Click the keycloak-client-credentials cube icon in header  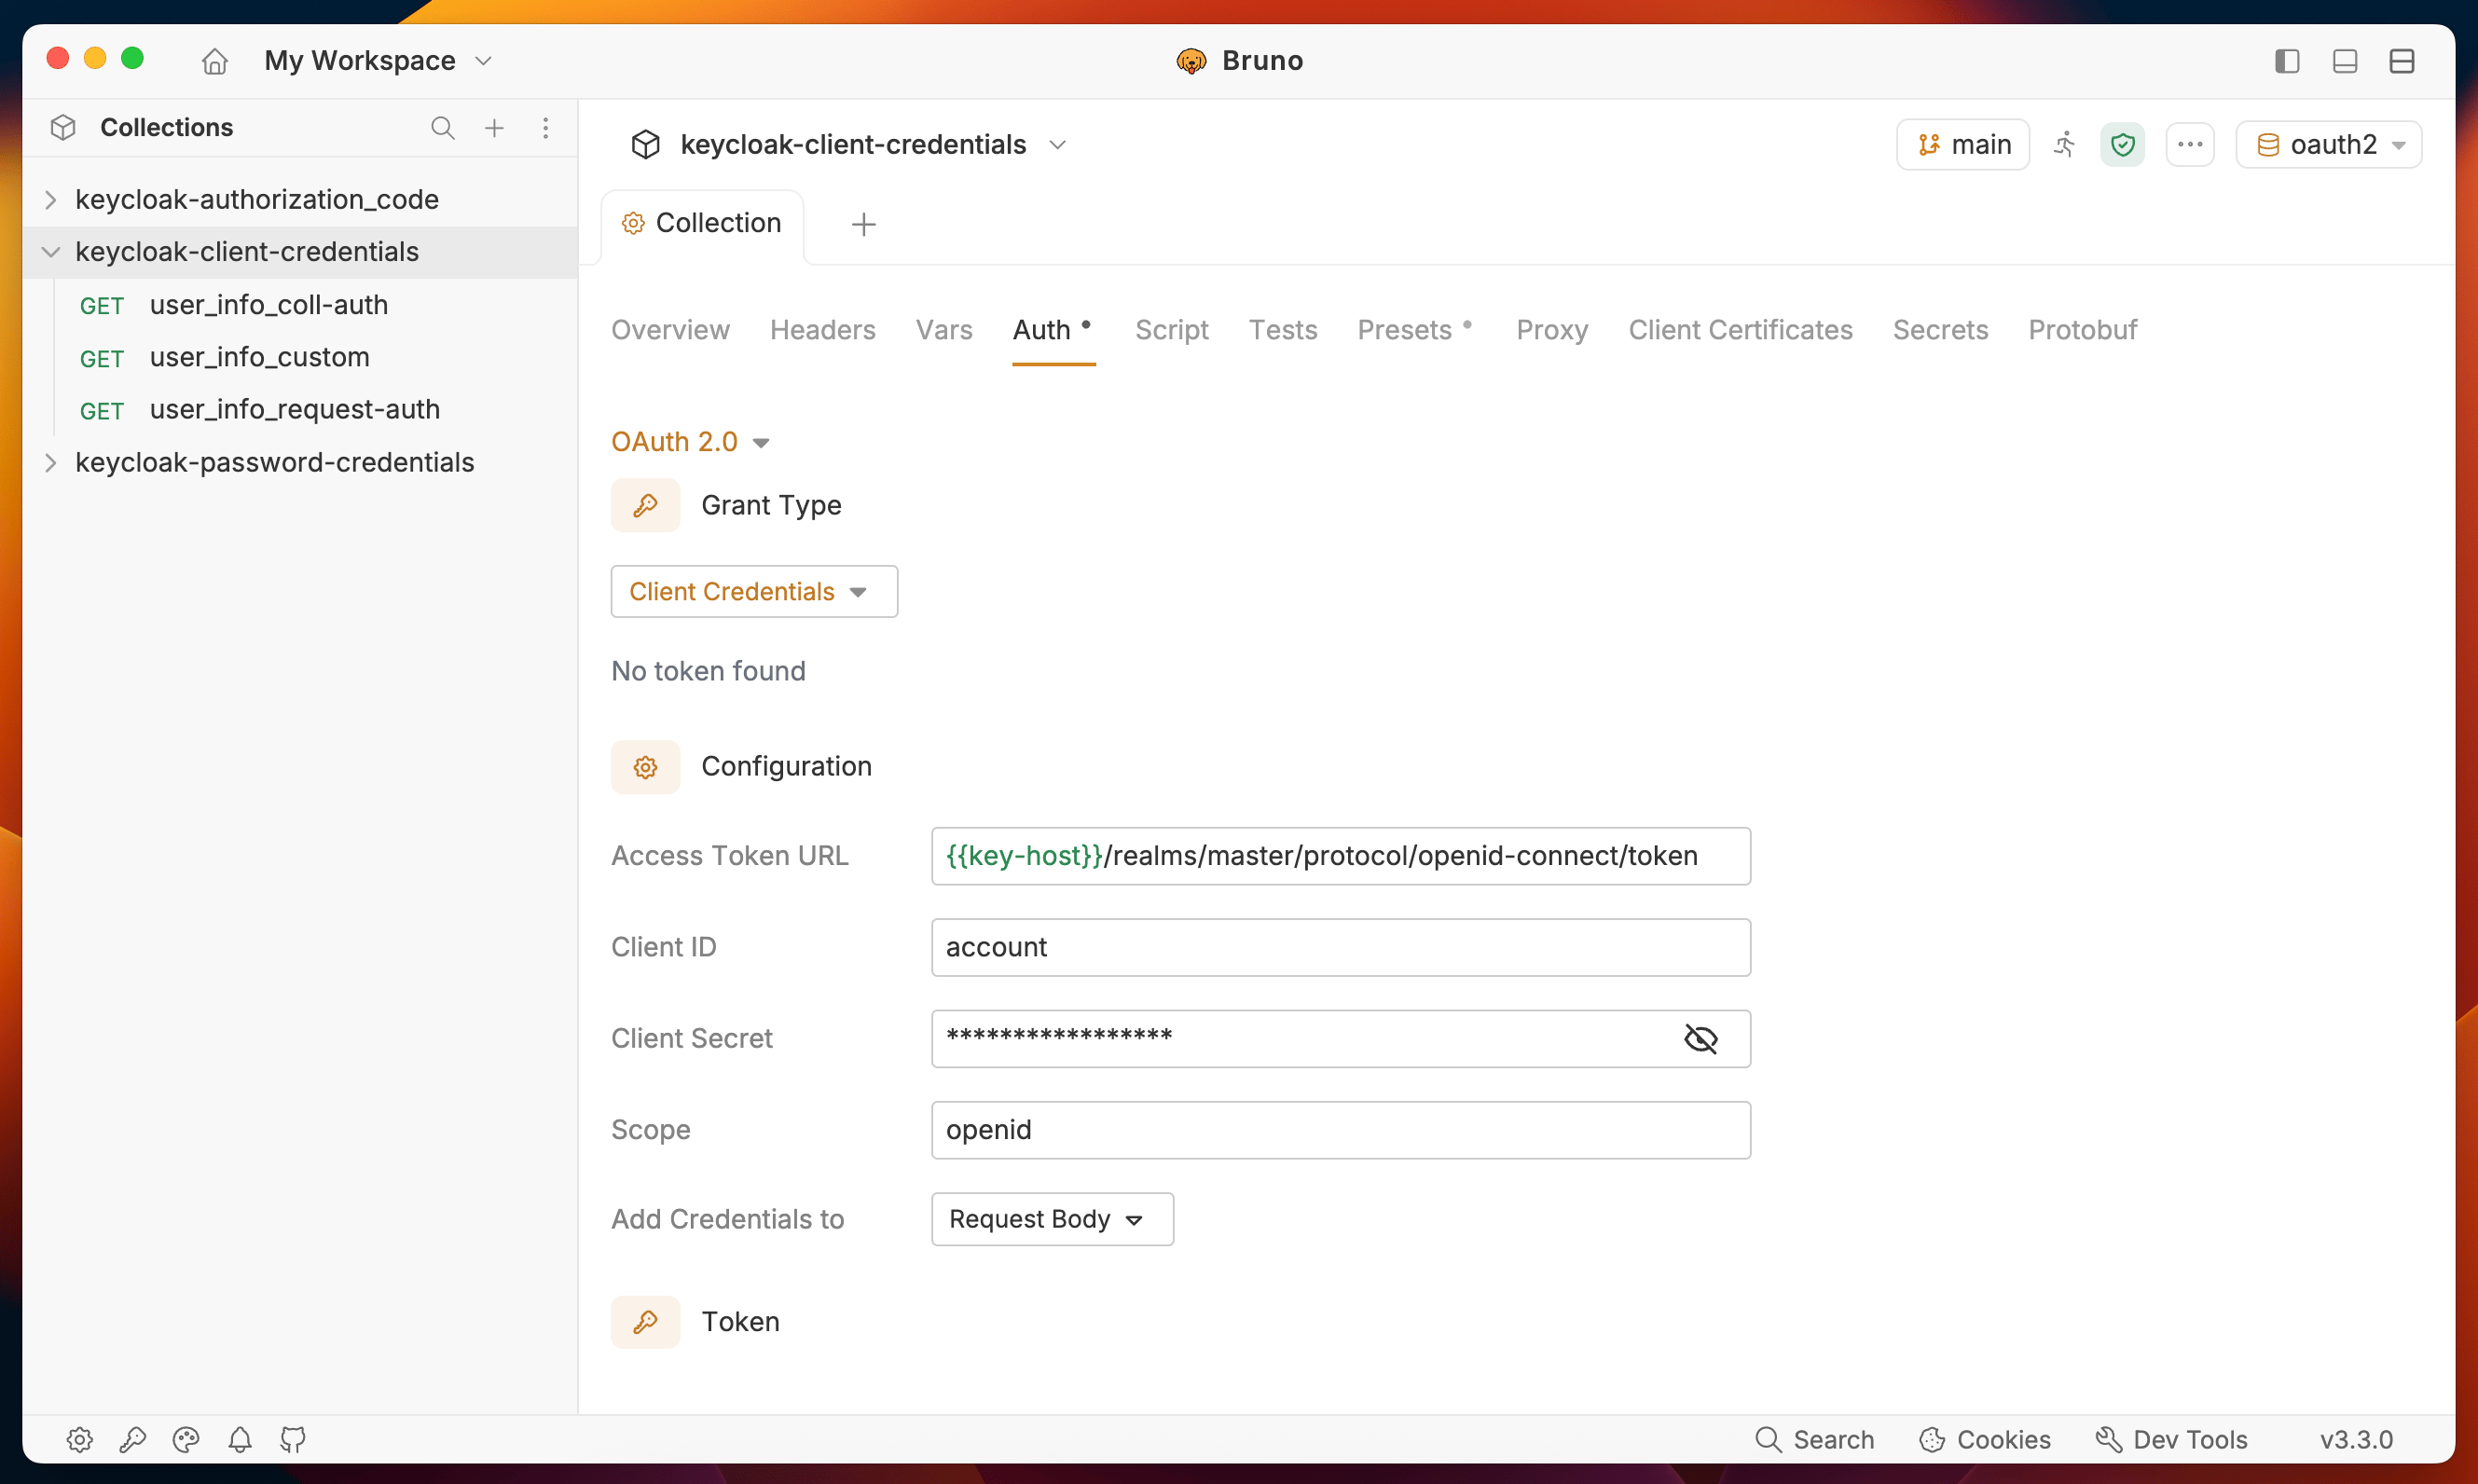645,145
